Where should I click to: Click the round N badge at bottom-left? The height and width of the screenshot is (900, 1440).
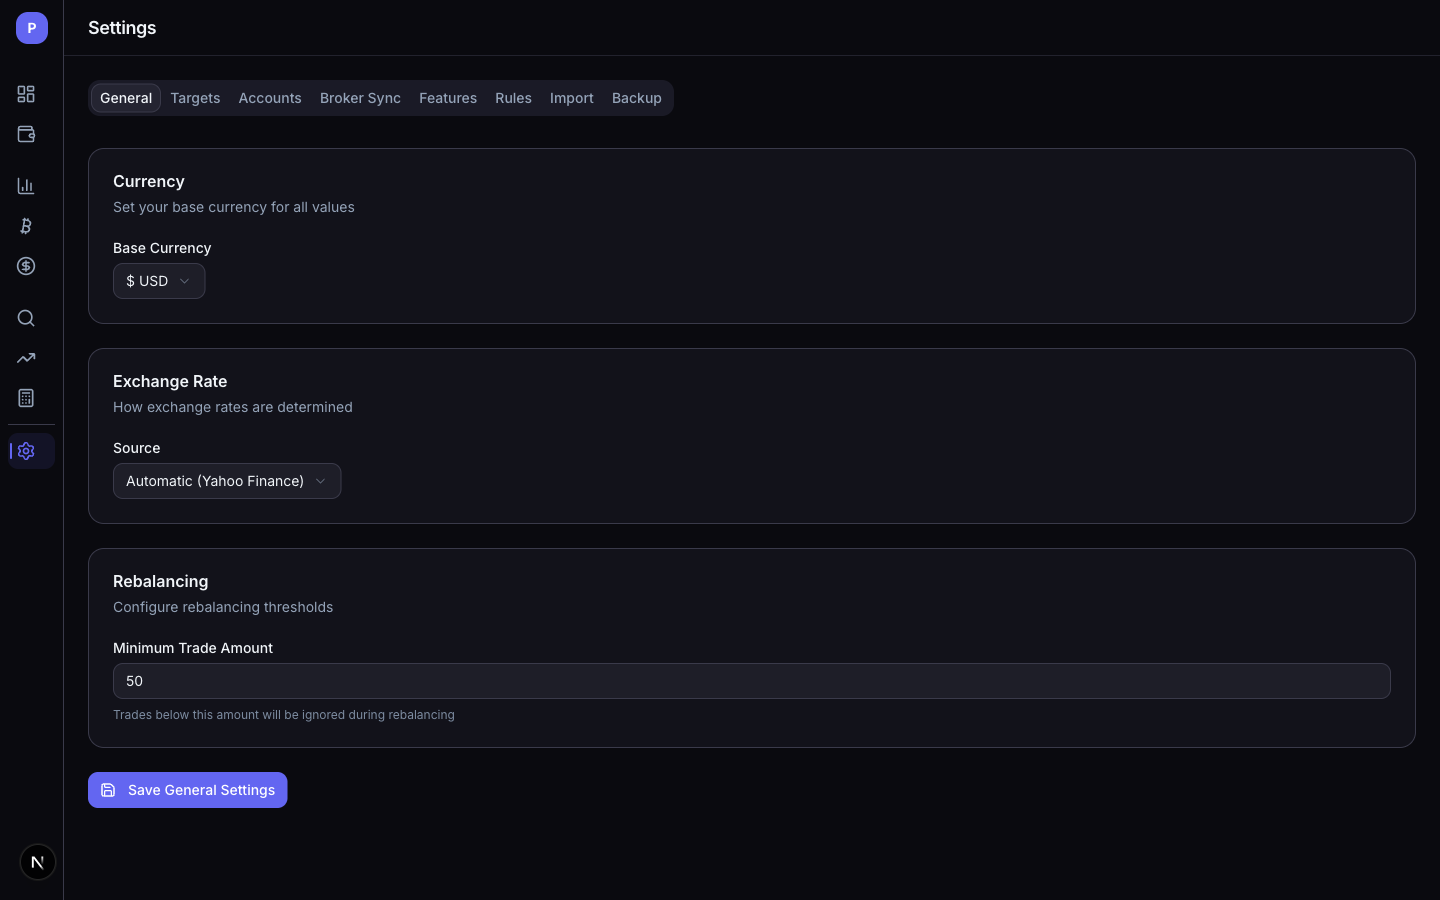[x=38, y=862]
